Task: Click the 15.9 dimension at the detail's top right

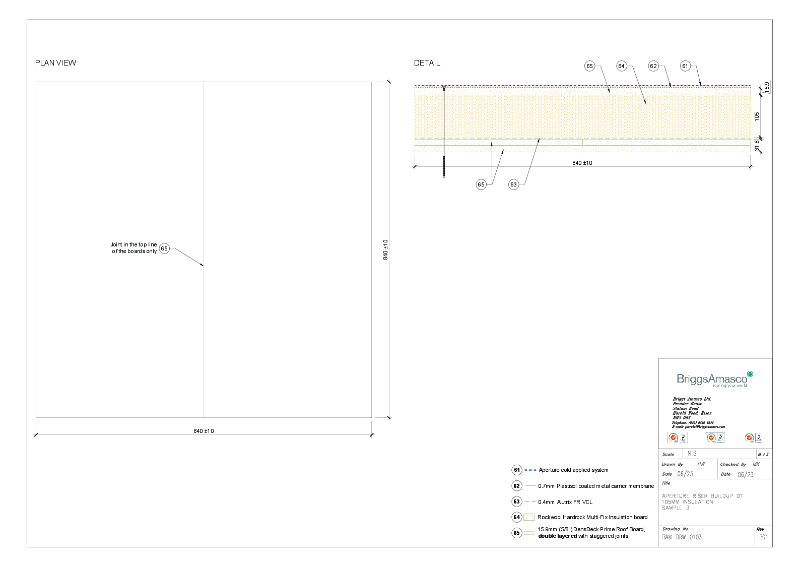Action: pyautogui.click(x=767, y=87)
